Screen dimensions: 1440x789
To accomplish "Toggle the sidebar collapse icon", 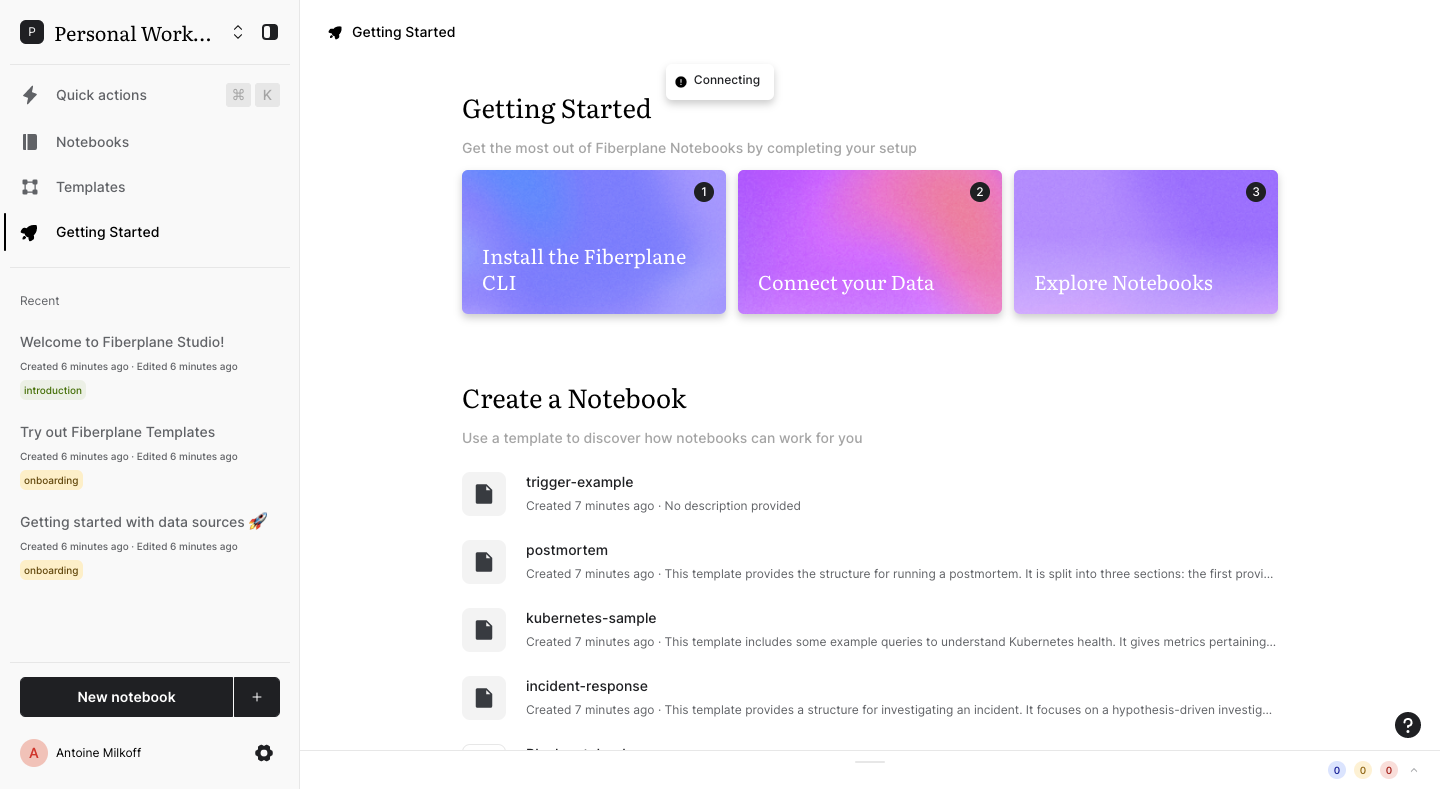I will pos(269,32).
